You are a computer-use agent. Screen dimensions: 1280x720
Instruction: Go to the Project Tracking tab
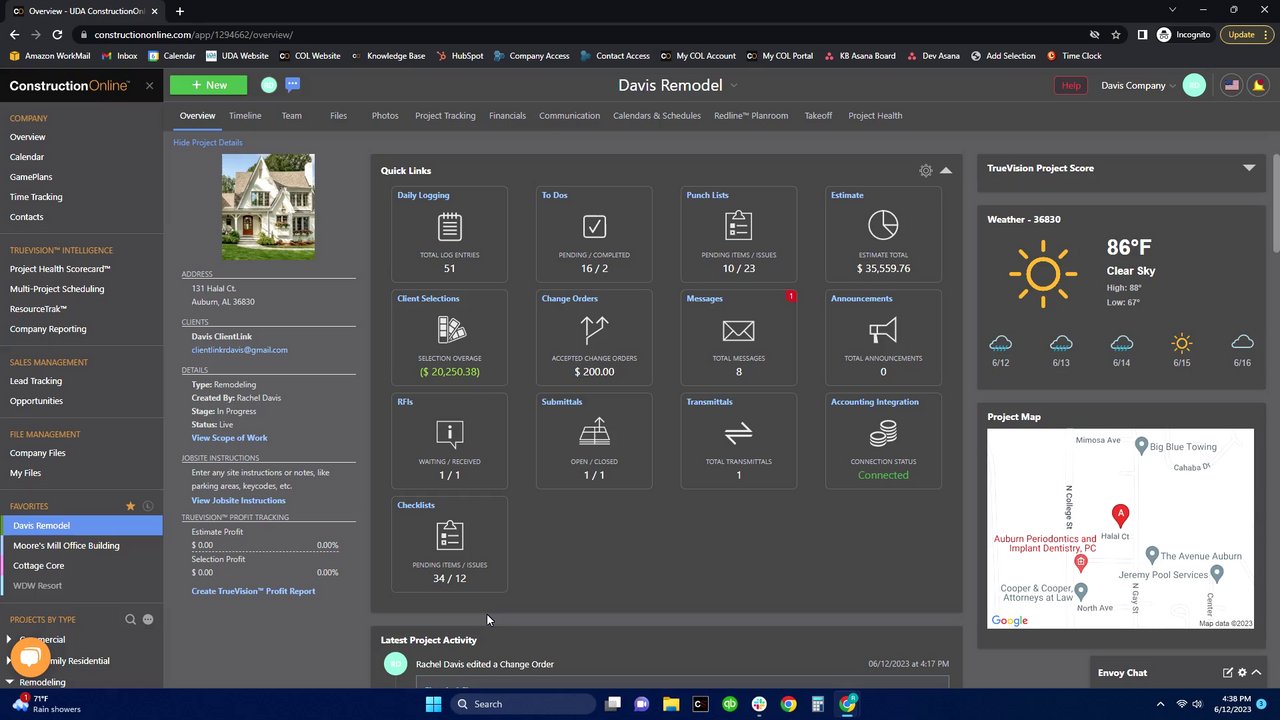point(445,116)
